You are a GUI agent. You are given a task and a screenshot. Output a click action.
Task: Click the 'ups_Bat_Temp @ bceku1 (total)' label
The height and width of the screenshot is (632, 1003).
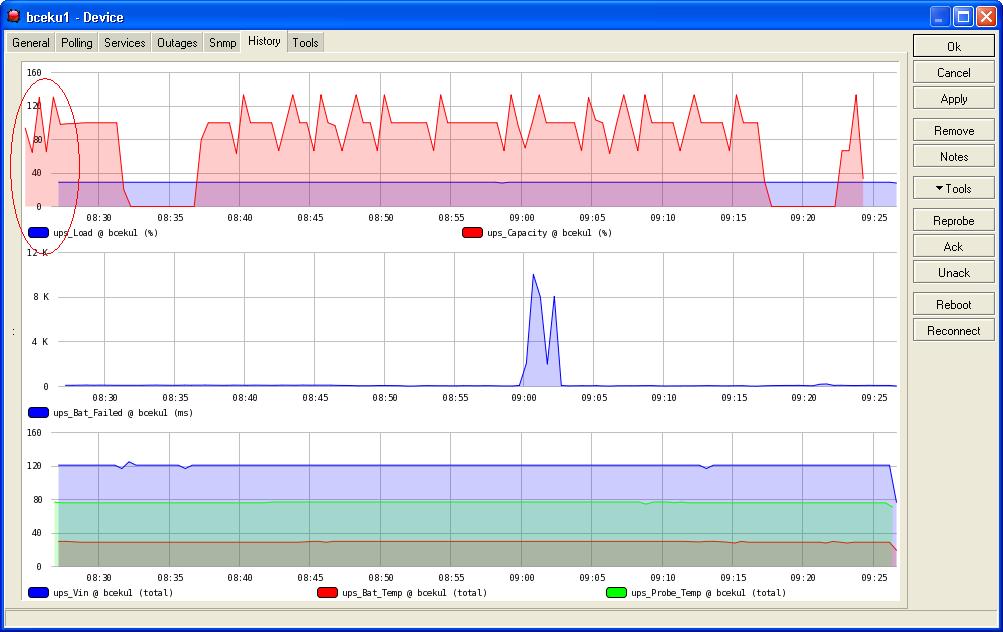[x=415, y=593]
